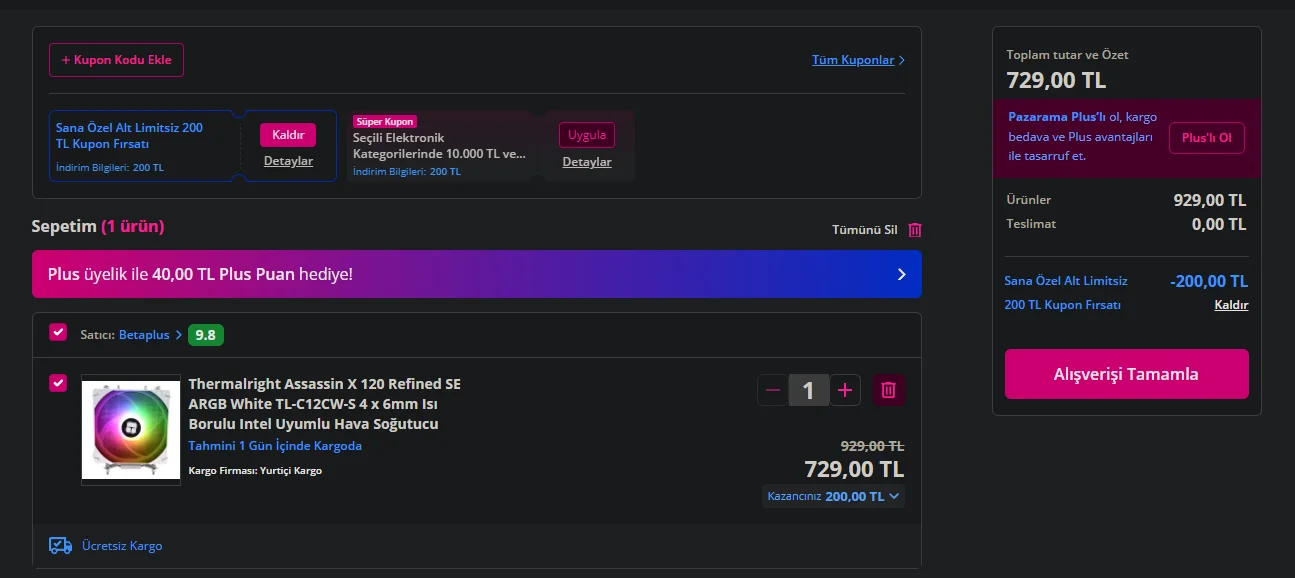Screen dimensions: 1295x578
Task: Click the Ücretsiz Kargo label
Action: pos(122,546)
